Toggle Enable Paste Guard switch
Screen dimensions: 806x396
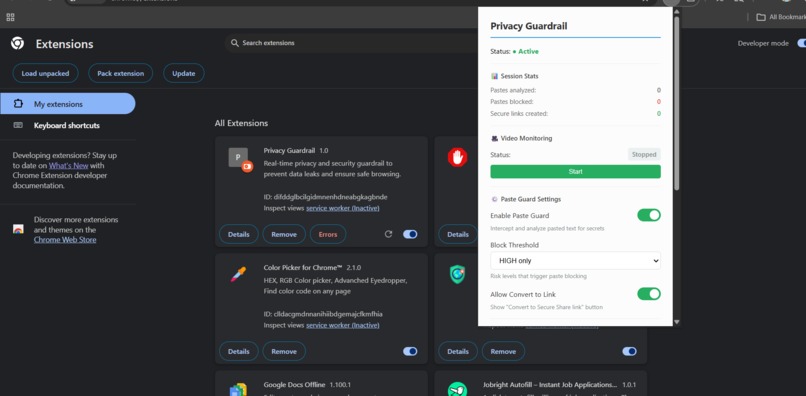click(649, 215)
